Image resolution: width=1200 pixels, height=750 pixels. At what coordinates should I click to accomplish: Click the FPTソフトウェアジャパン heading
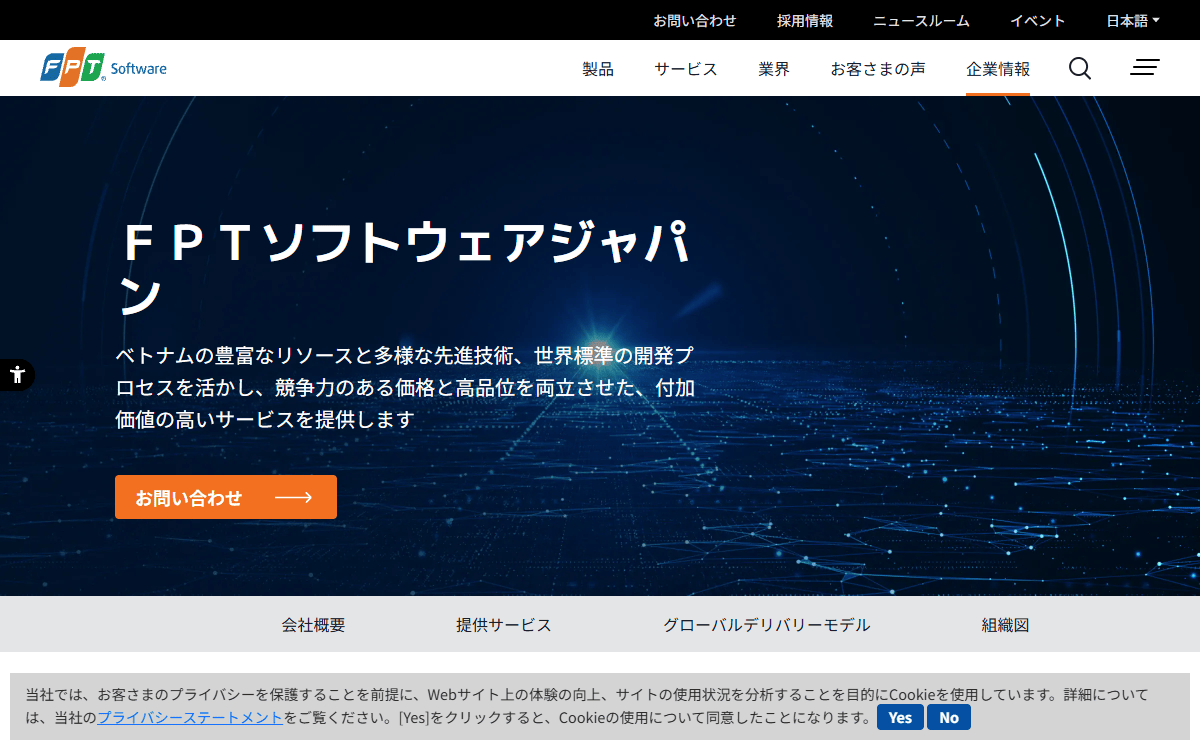coord(405,268)
